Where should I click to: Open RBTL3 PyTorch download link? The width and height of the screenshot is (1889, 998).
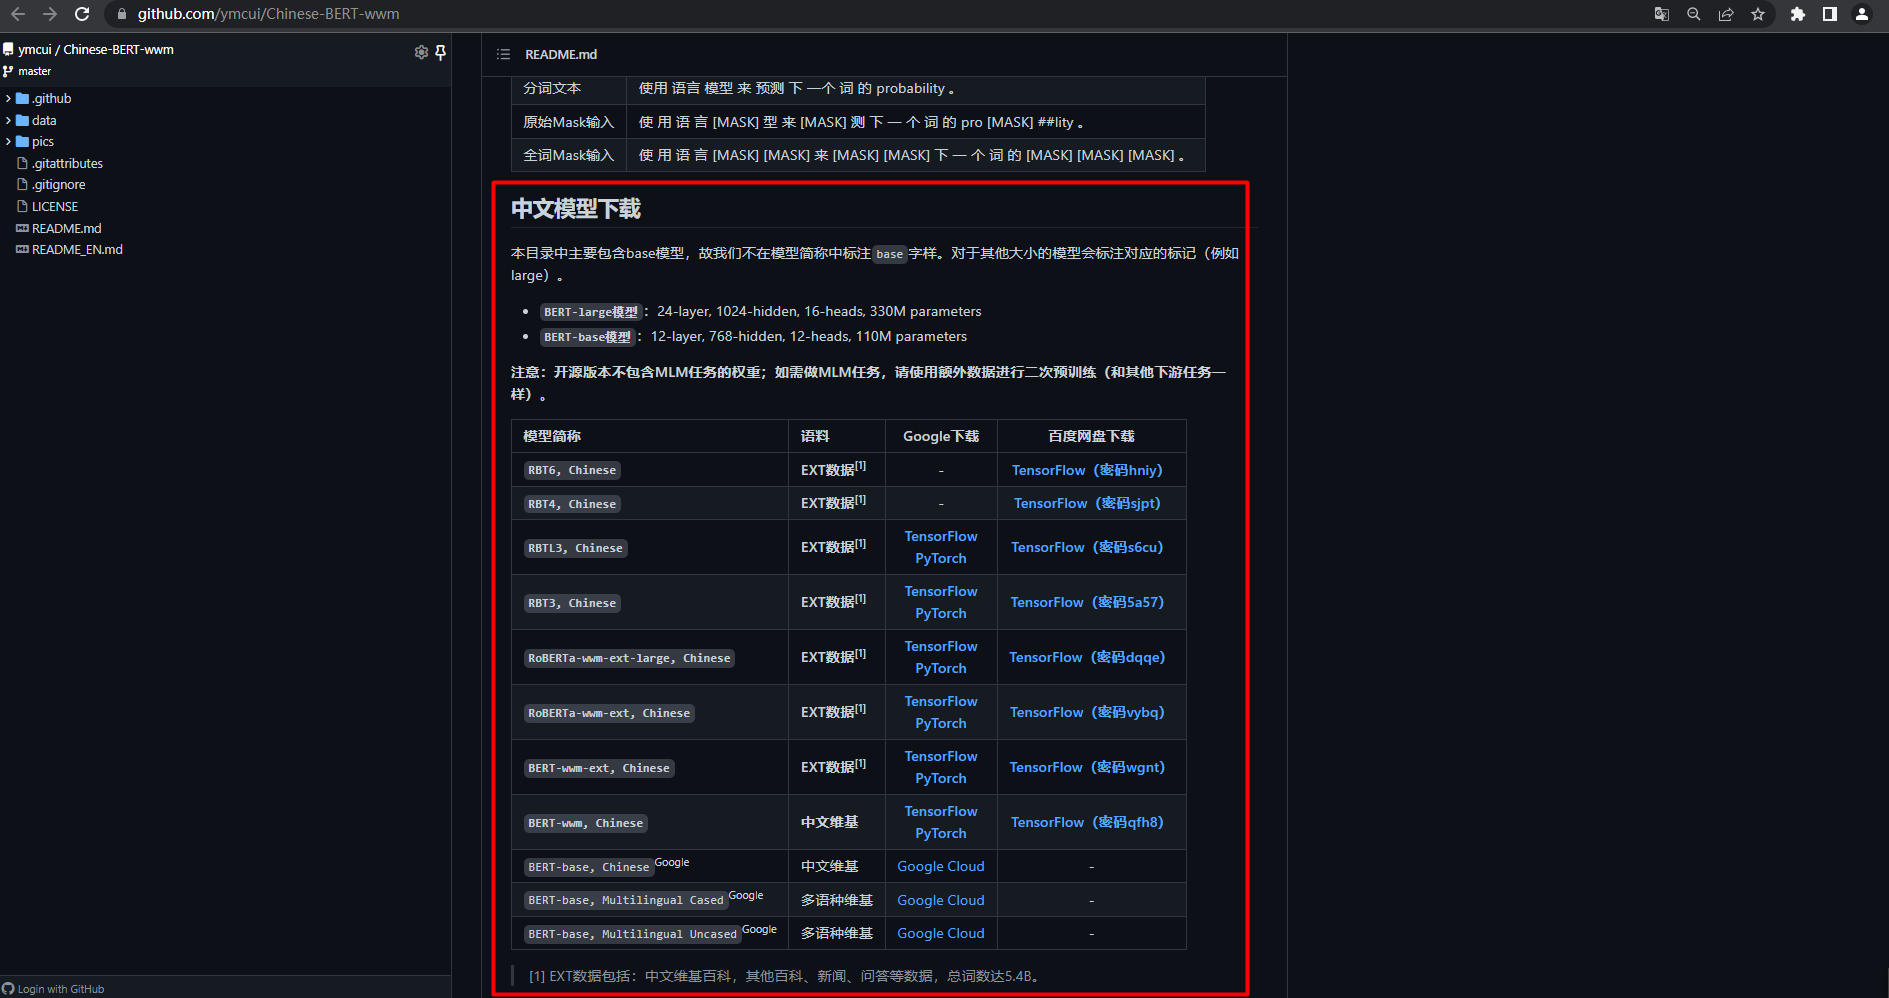point(941,558)
